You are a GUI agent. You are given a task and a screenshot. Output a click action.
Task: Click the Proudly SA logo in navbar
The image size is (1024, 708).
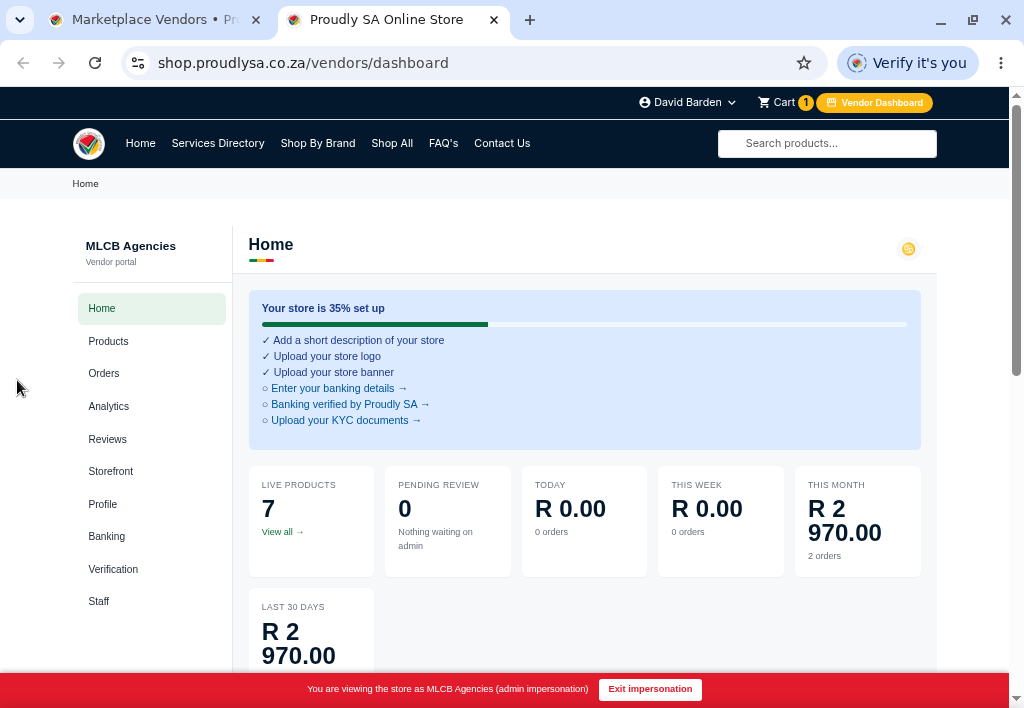(89, 144)
